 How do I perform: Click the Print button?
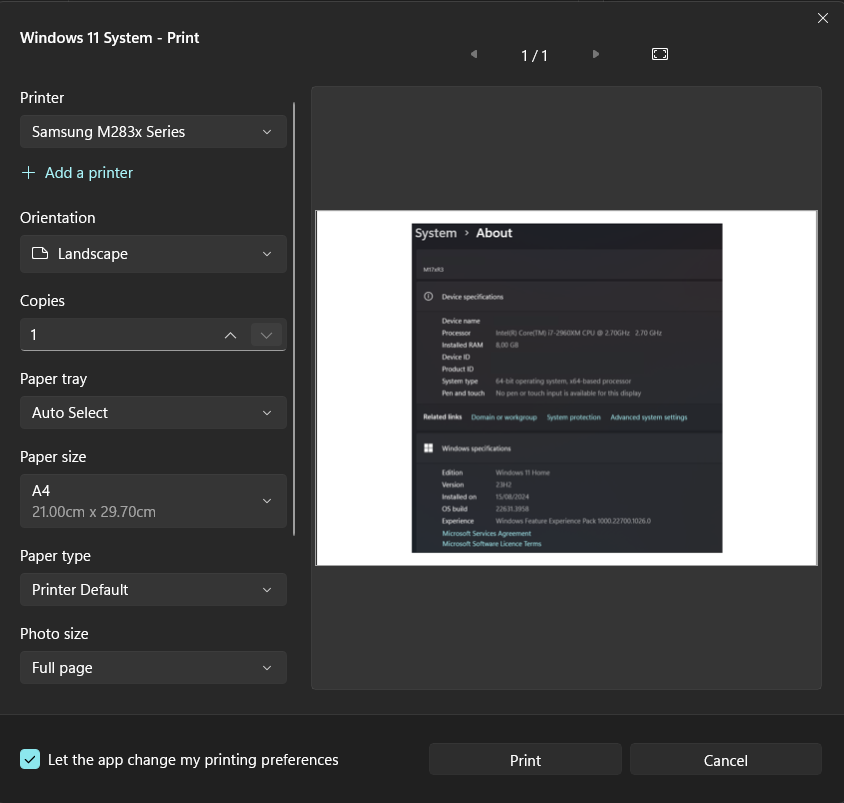click(525, 760)
